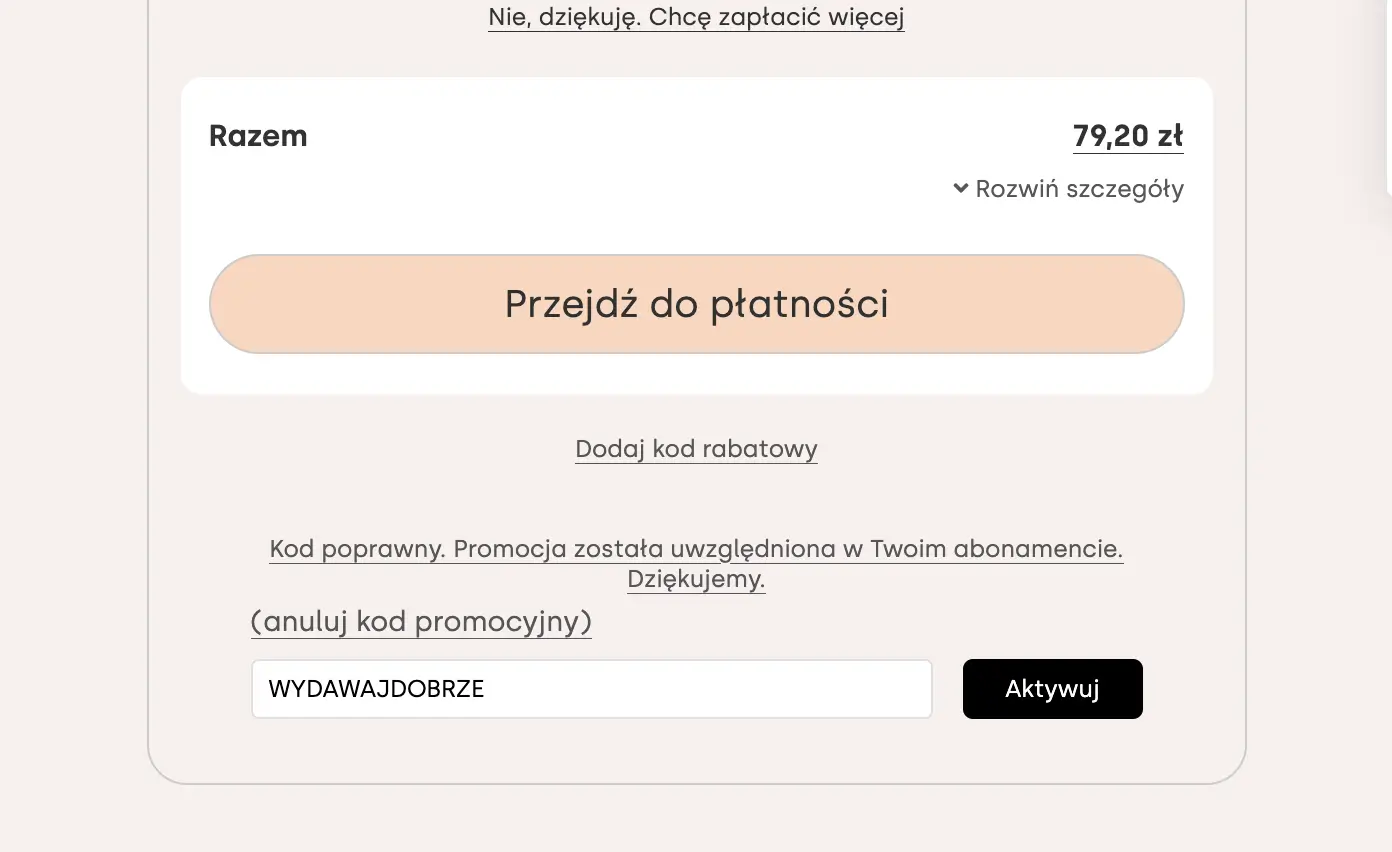The image size is (1392, 852).
Task: Cancel the promo via "(anuluj kod promocyjny)"
Action: point(421,622)
